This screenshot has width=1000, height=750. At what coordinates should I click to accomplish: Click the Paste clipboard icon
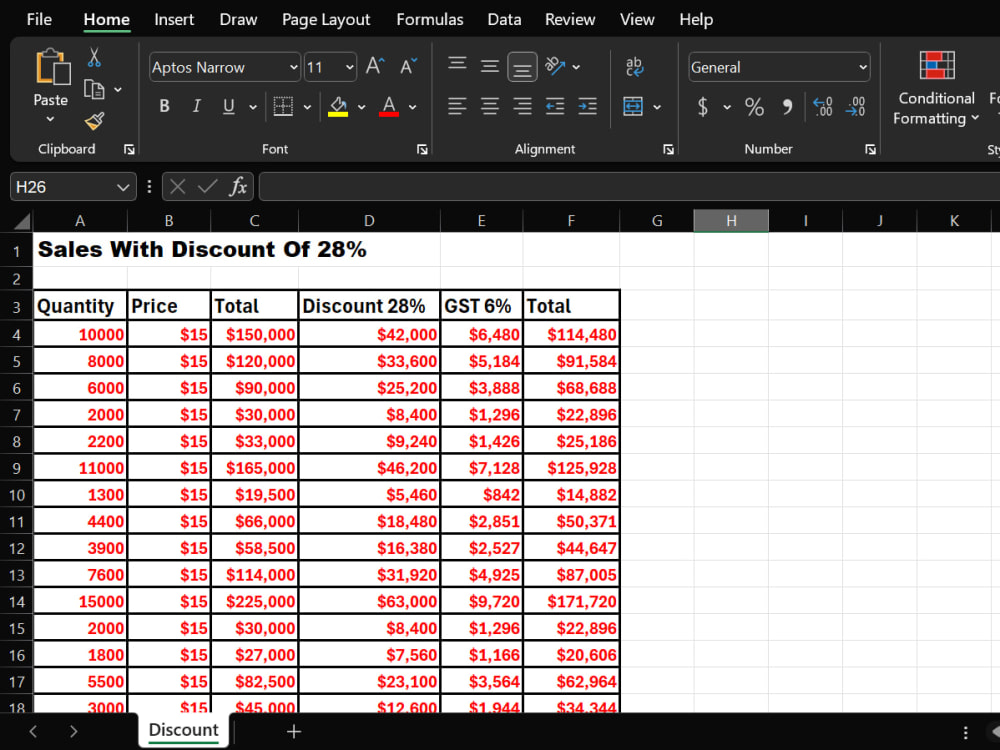[52, 66]
